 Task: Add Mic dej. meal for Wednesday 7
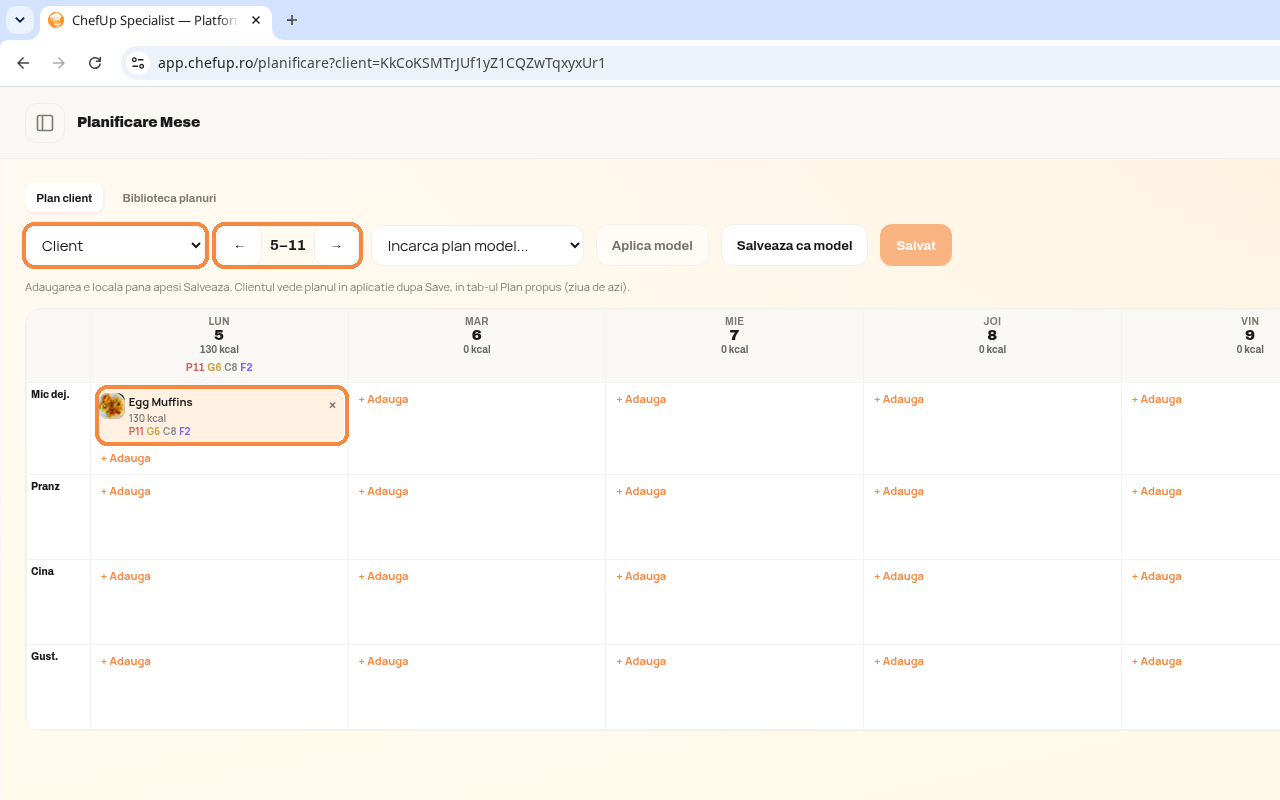coord(641,399)
